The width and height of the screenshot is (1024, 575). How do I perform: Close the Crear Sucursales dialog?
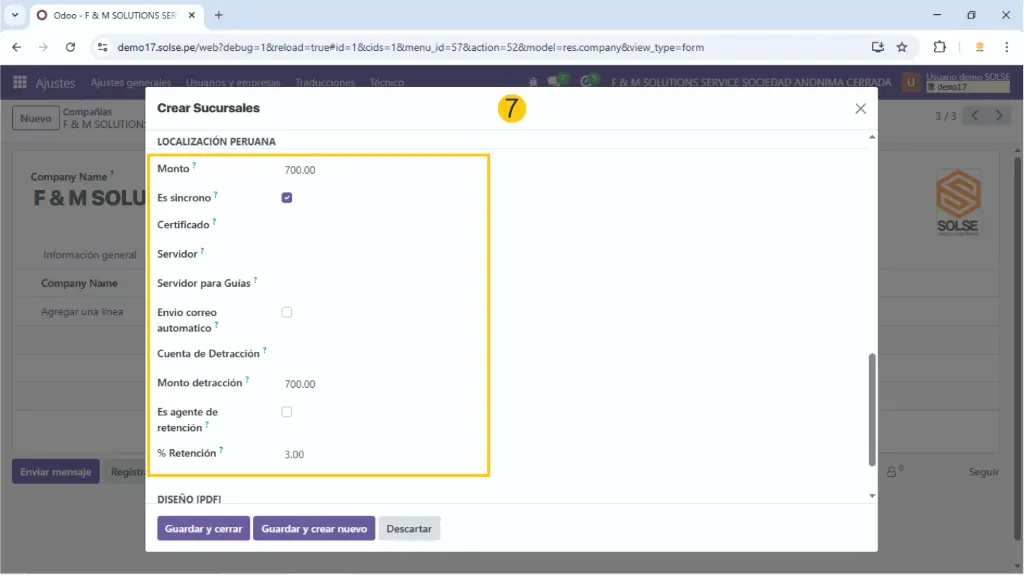tap(860, 109)
